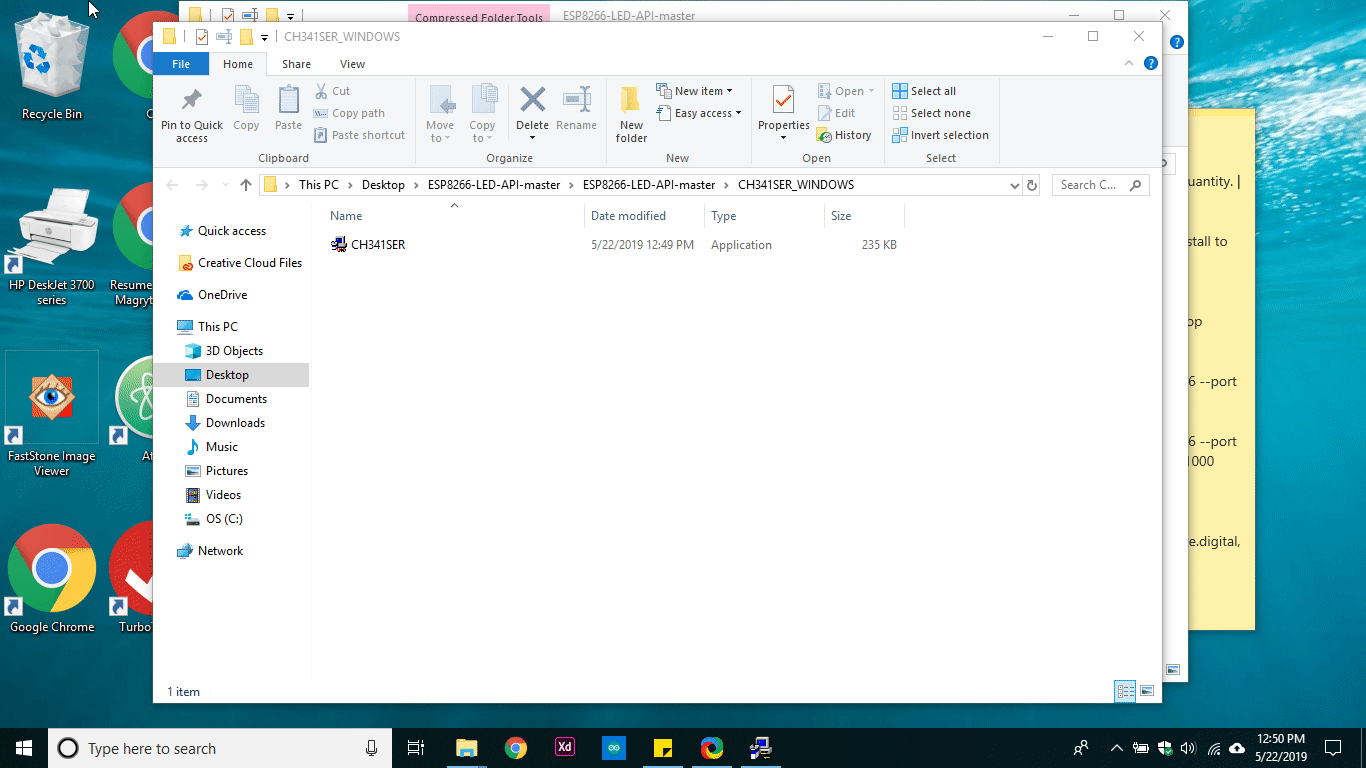The image size is (1366, 768).
Task: Switch to the Home ribbon tab
Action: tap(238, 64)
